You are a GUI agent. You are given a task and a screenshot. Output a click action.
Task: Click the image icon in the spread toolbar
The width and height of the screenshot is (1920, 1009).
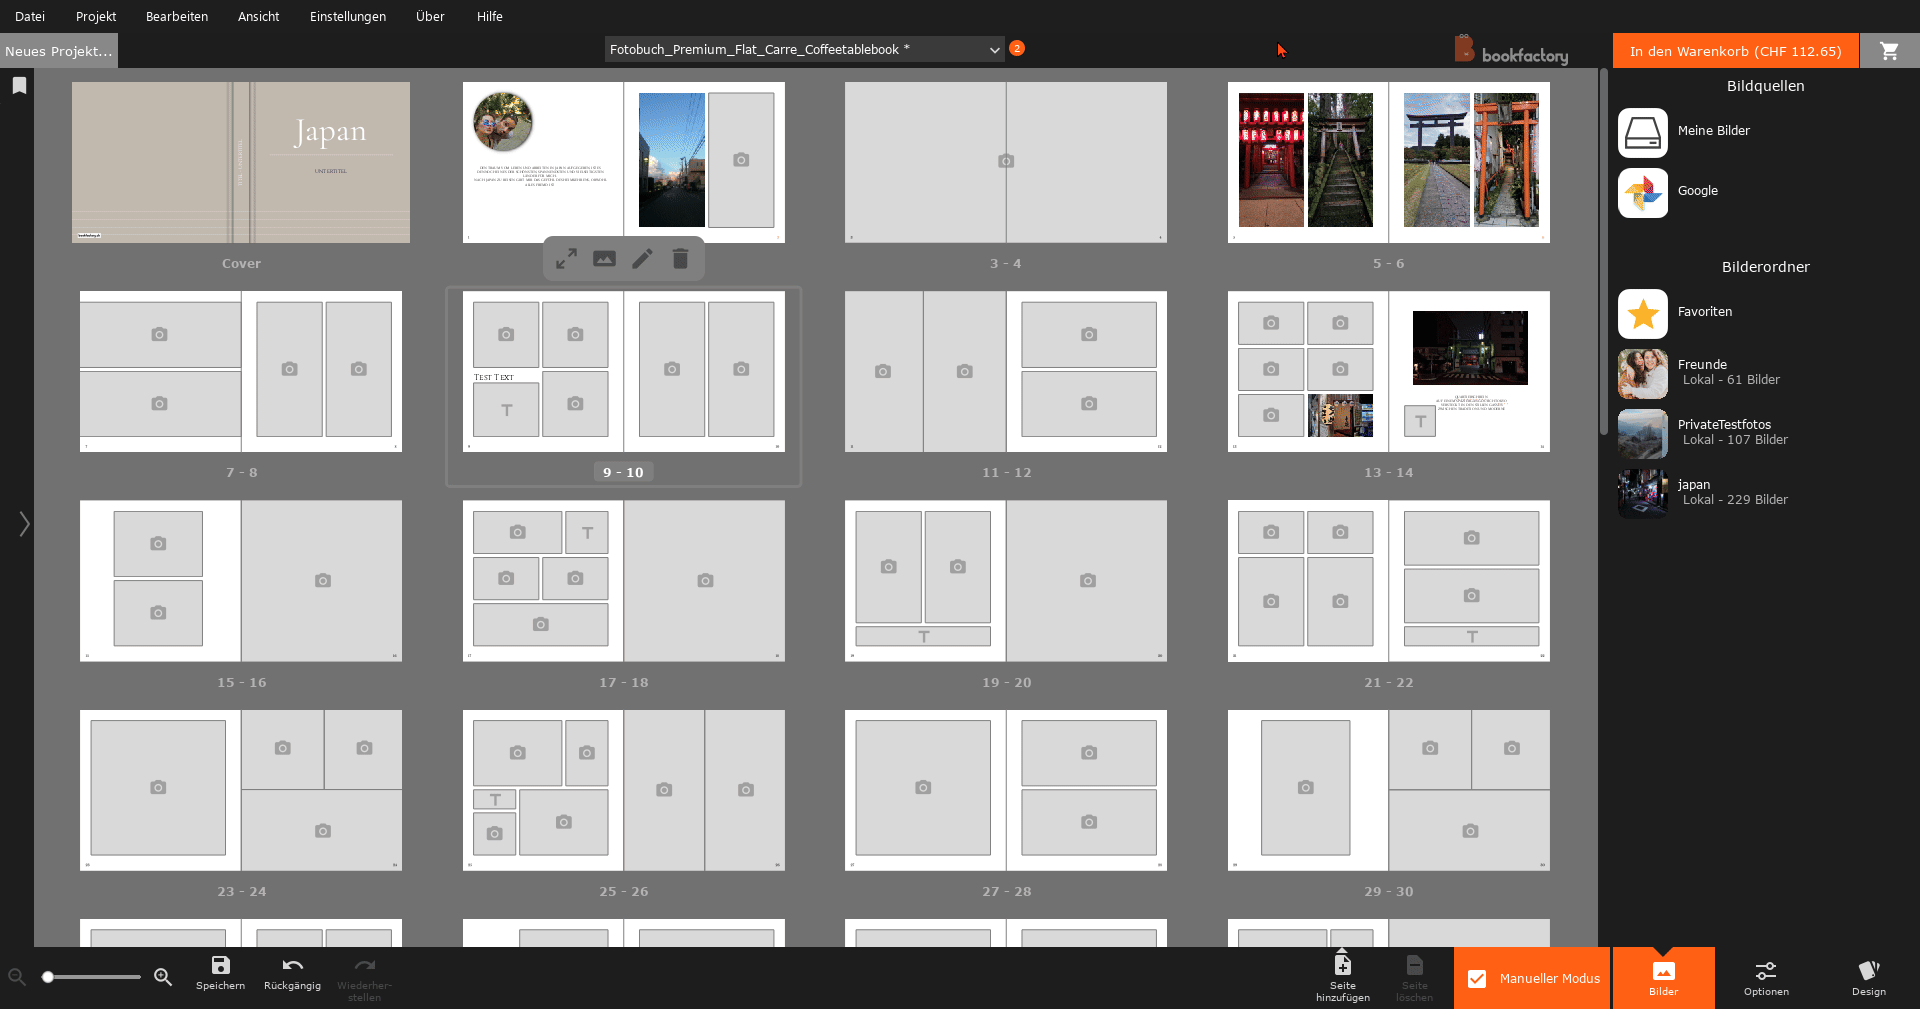pyautogui.click(x=604, y=259)
